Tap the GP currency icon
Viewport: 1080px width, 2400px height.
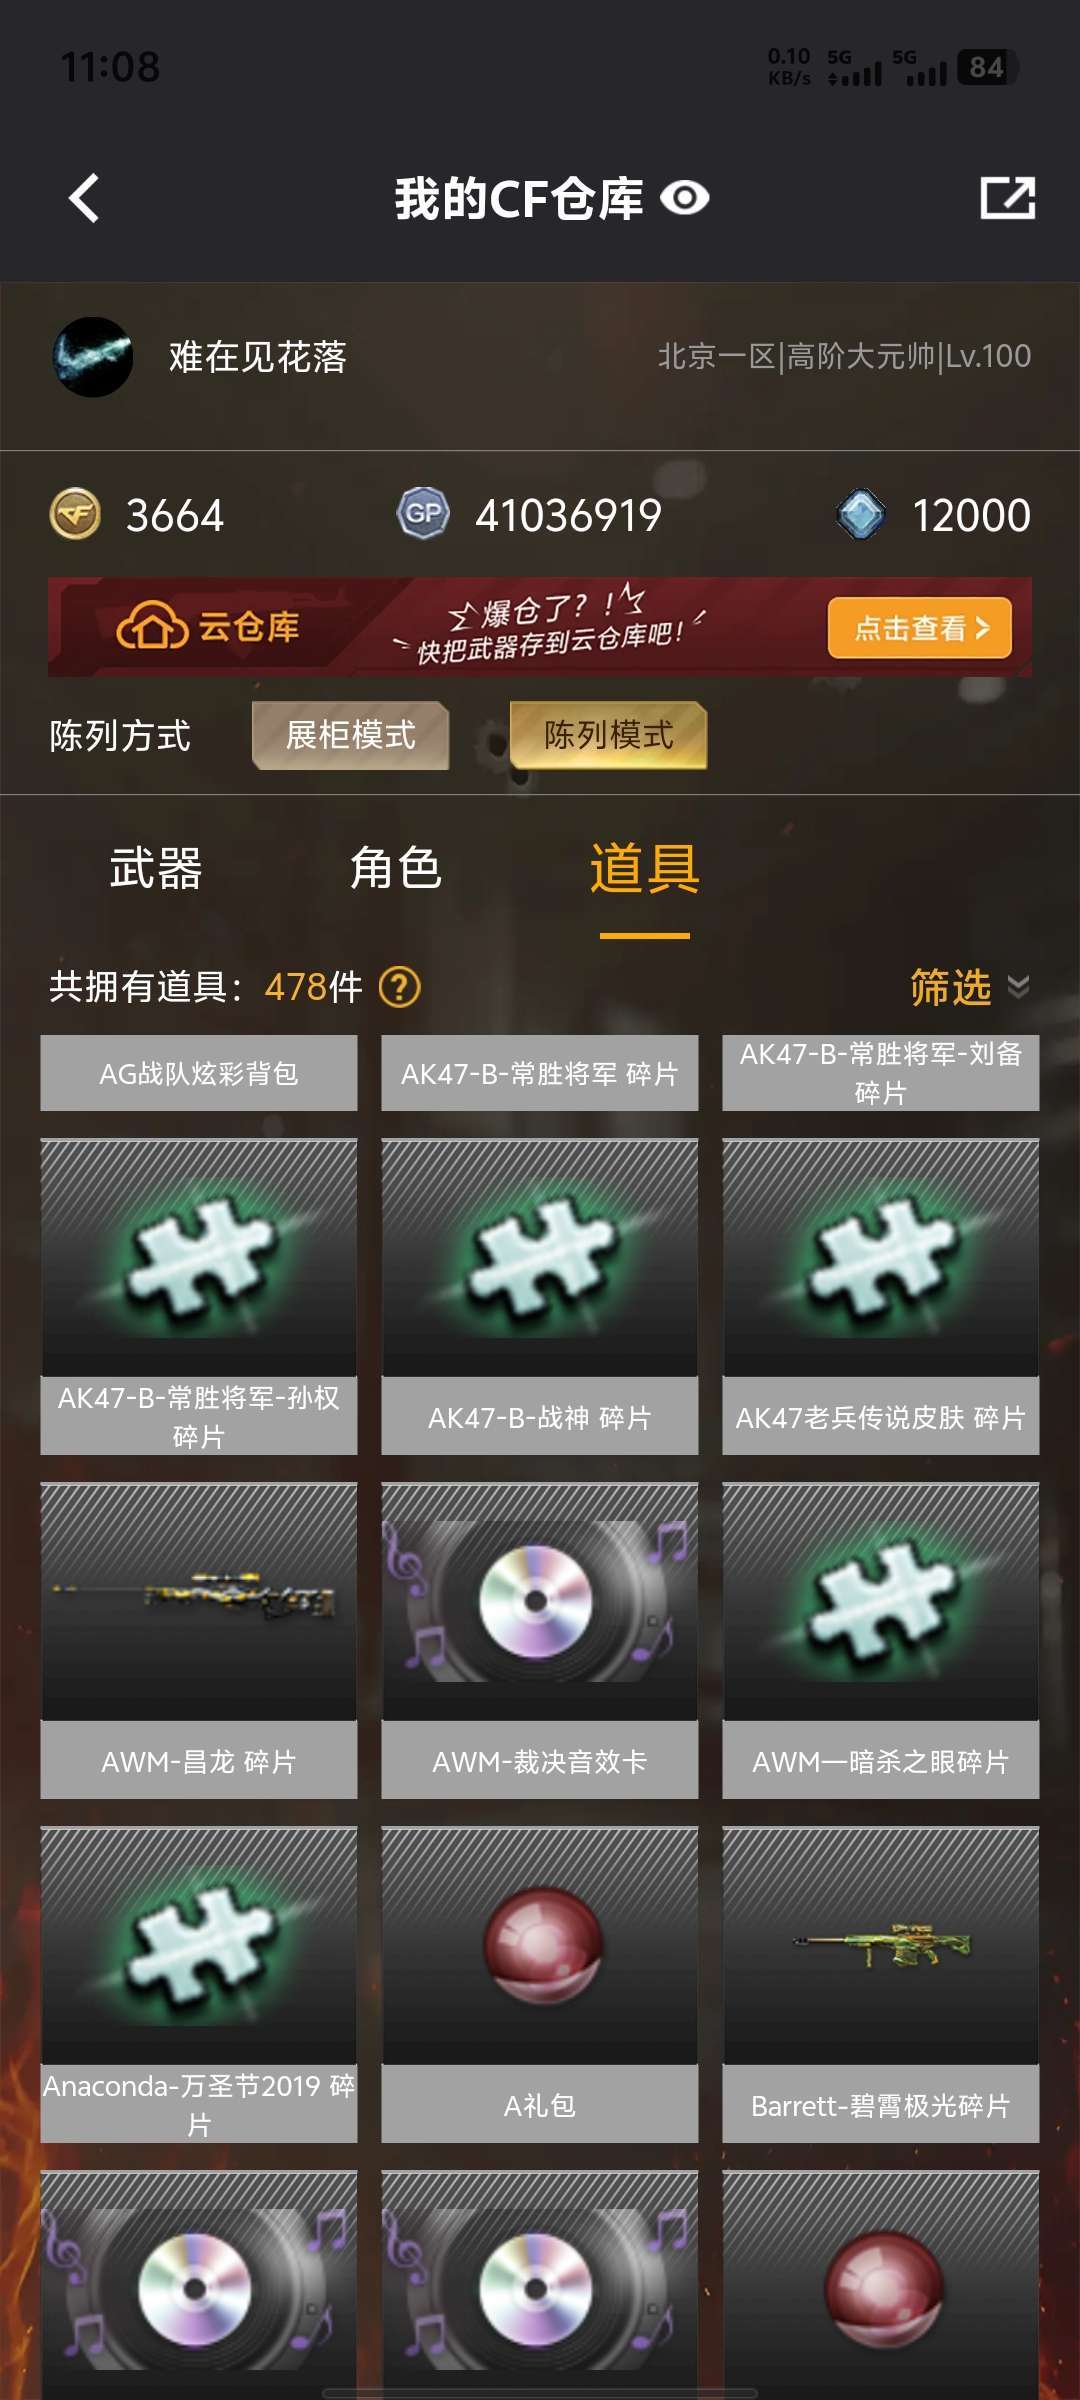pyautogui.click(x=423, y=514)
